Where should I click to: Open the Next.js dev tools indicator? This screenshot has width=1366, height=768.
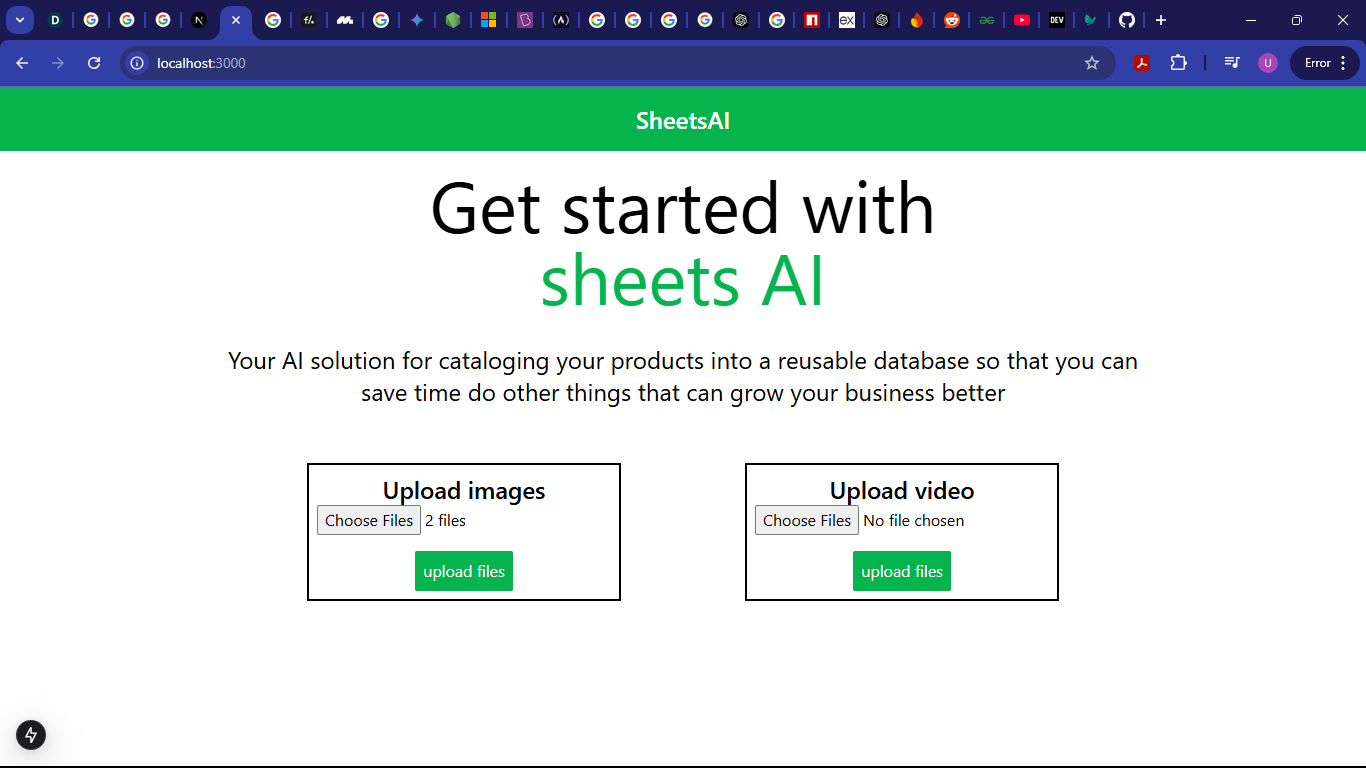[x=31, y=735]
